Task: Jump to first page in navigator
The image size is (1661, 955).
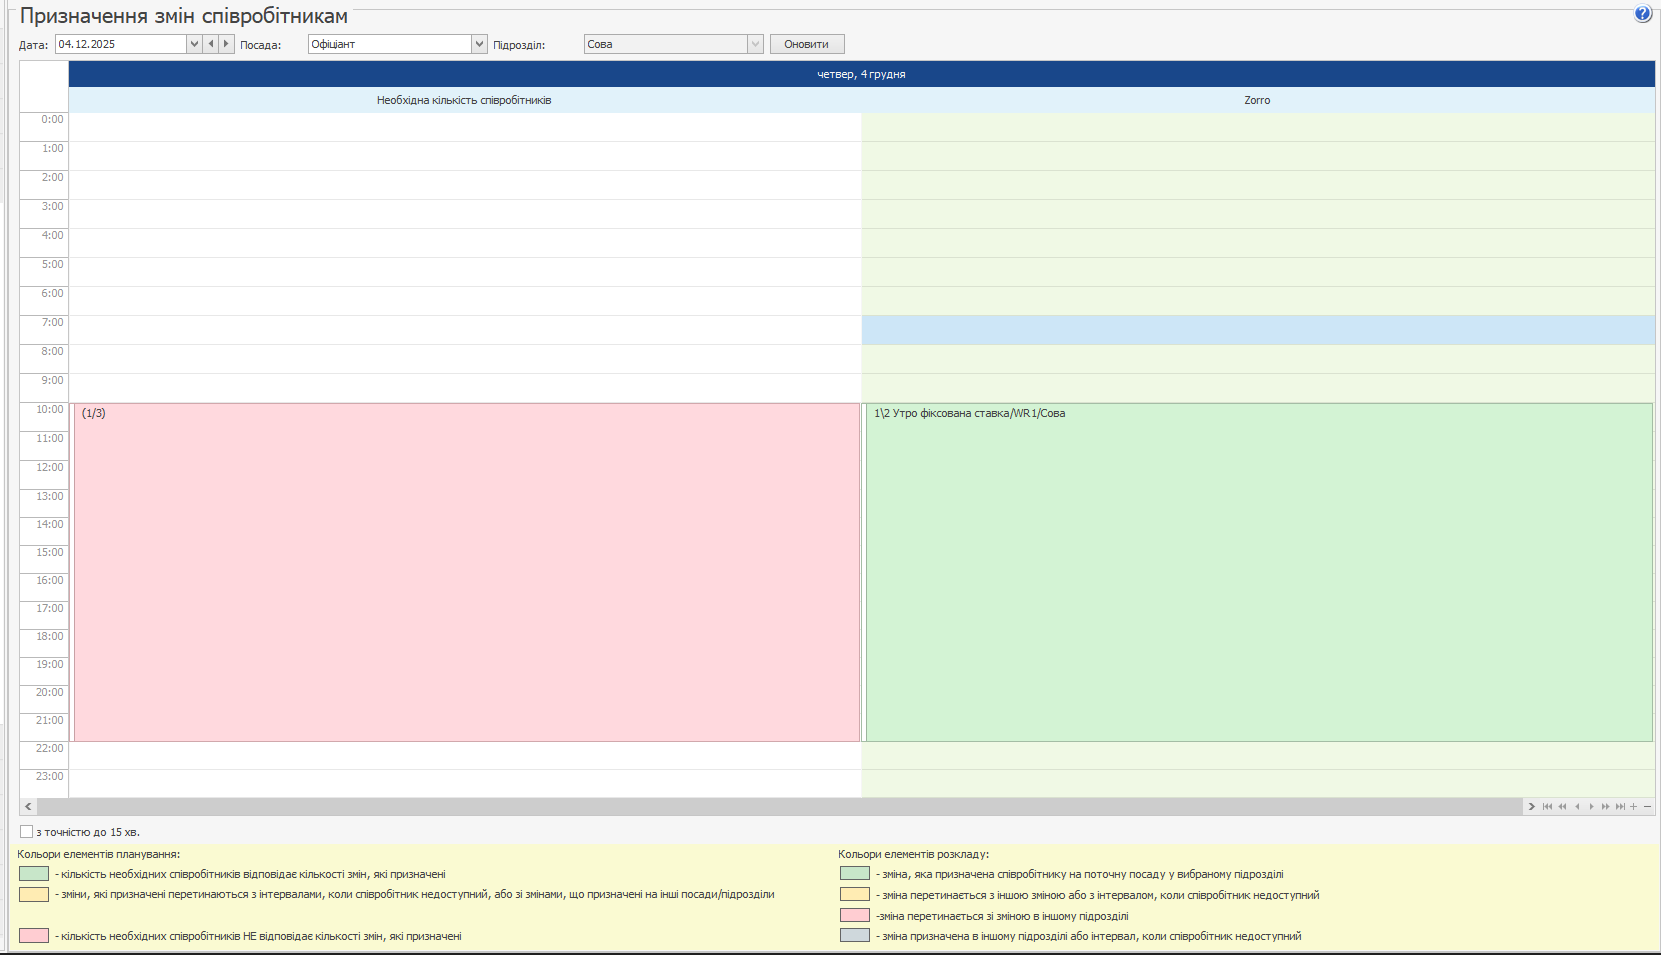Action: point(1547,807)
